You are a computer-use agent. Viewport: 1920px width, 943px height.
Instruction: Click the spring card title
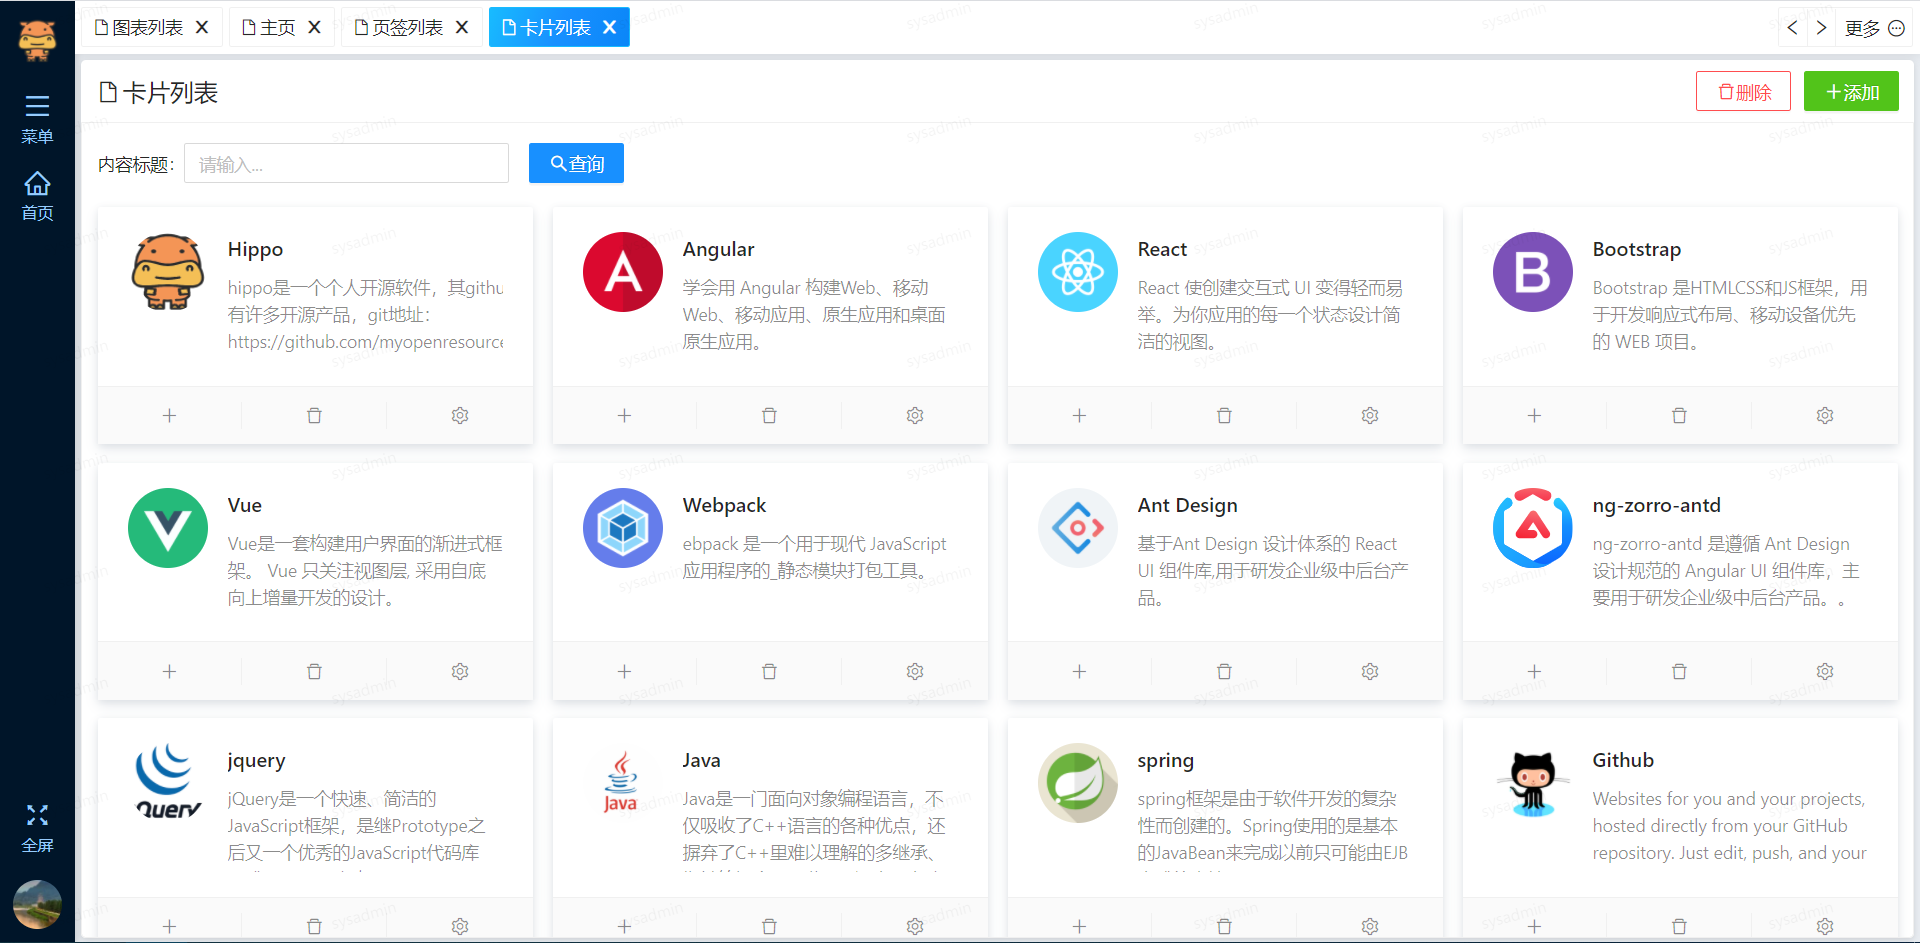coord(1165,761)
